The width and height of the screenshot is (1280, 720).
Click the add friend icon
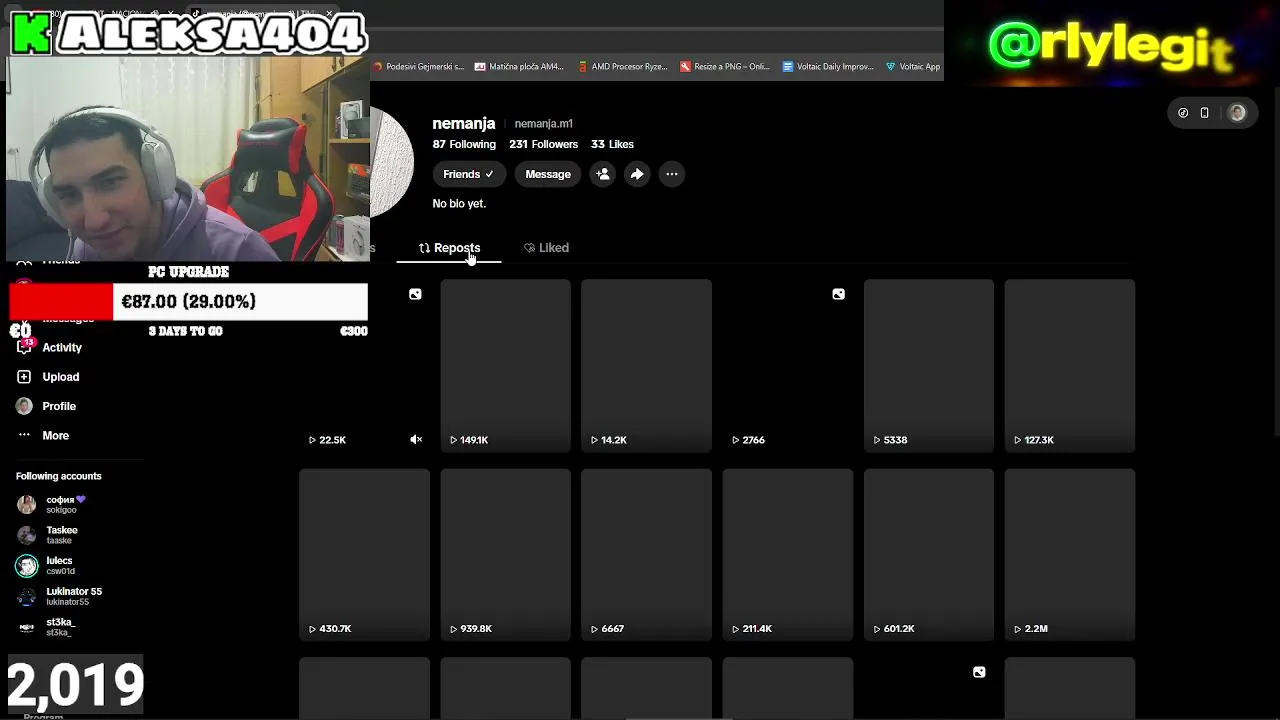click(x=602, y=174)
